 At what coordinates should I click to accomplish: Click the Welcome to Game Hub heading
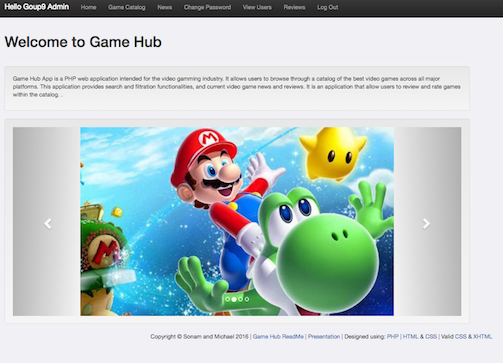tap(83, 42)
